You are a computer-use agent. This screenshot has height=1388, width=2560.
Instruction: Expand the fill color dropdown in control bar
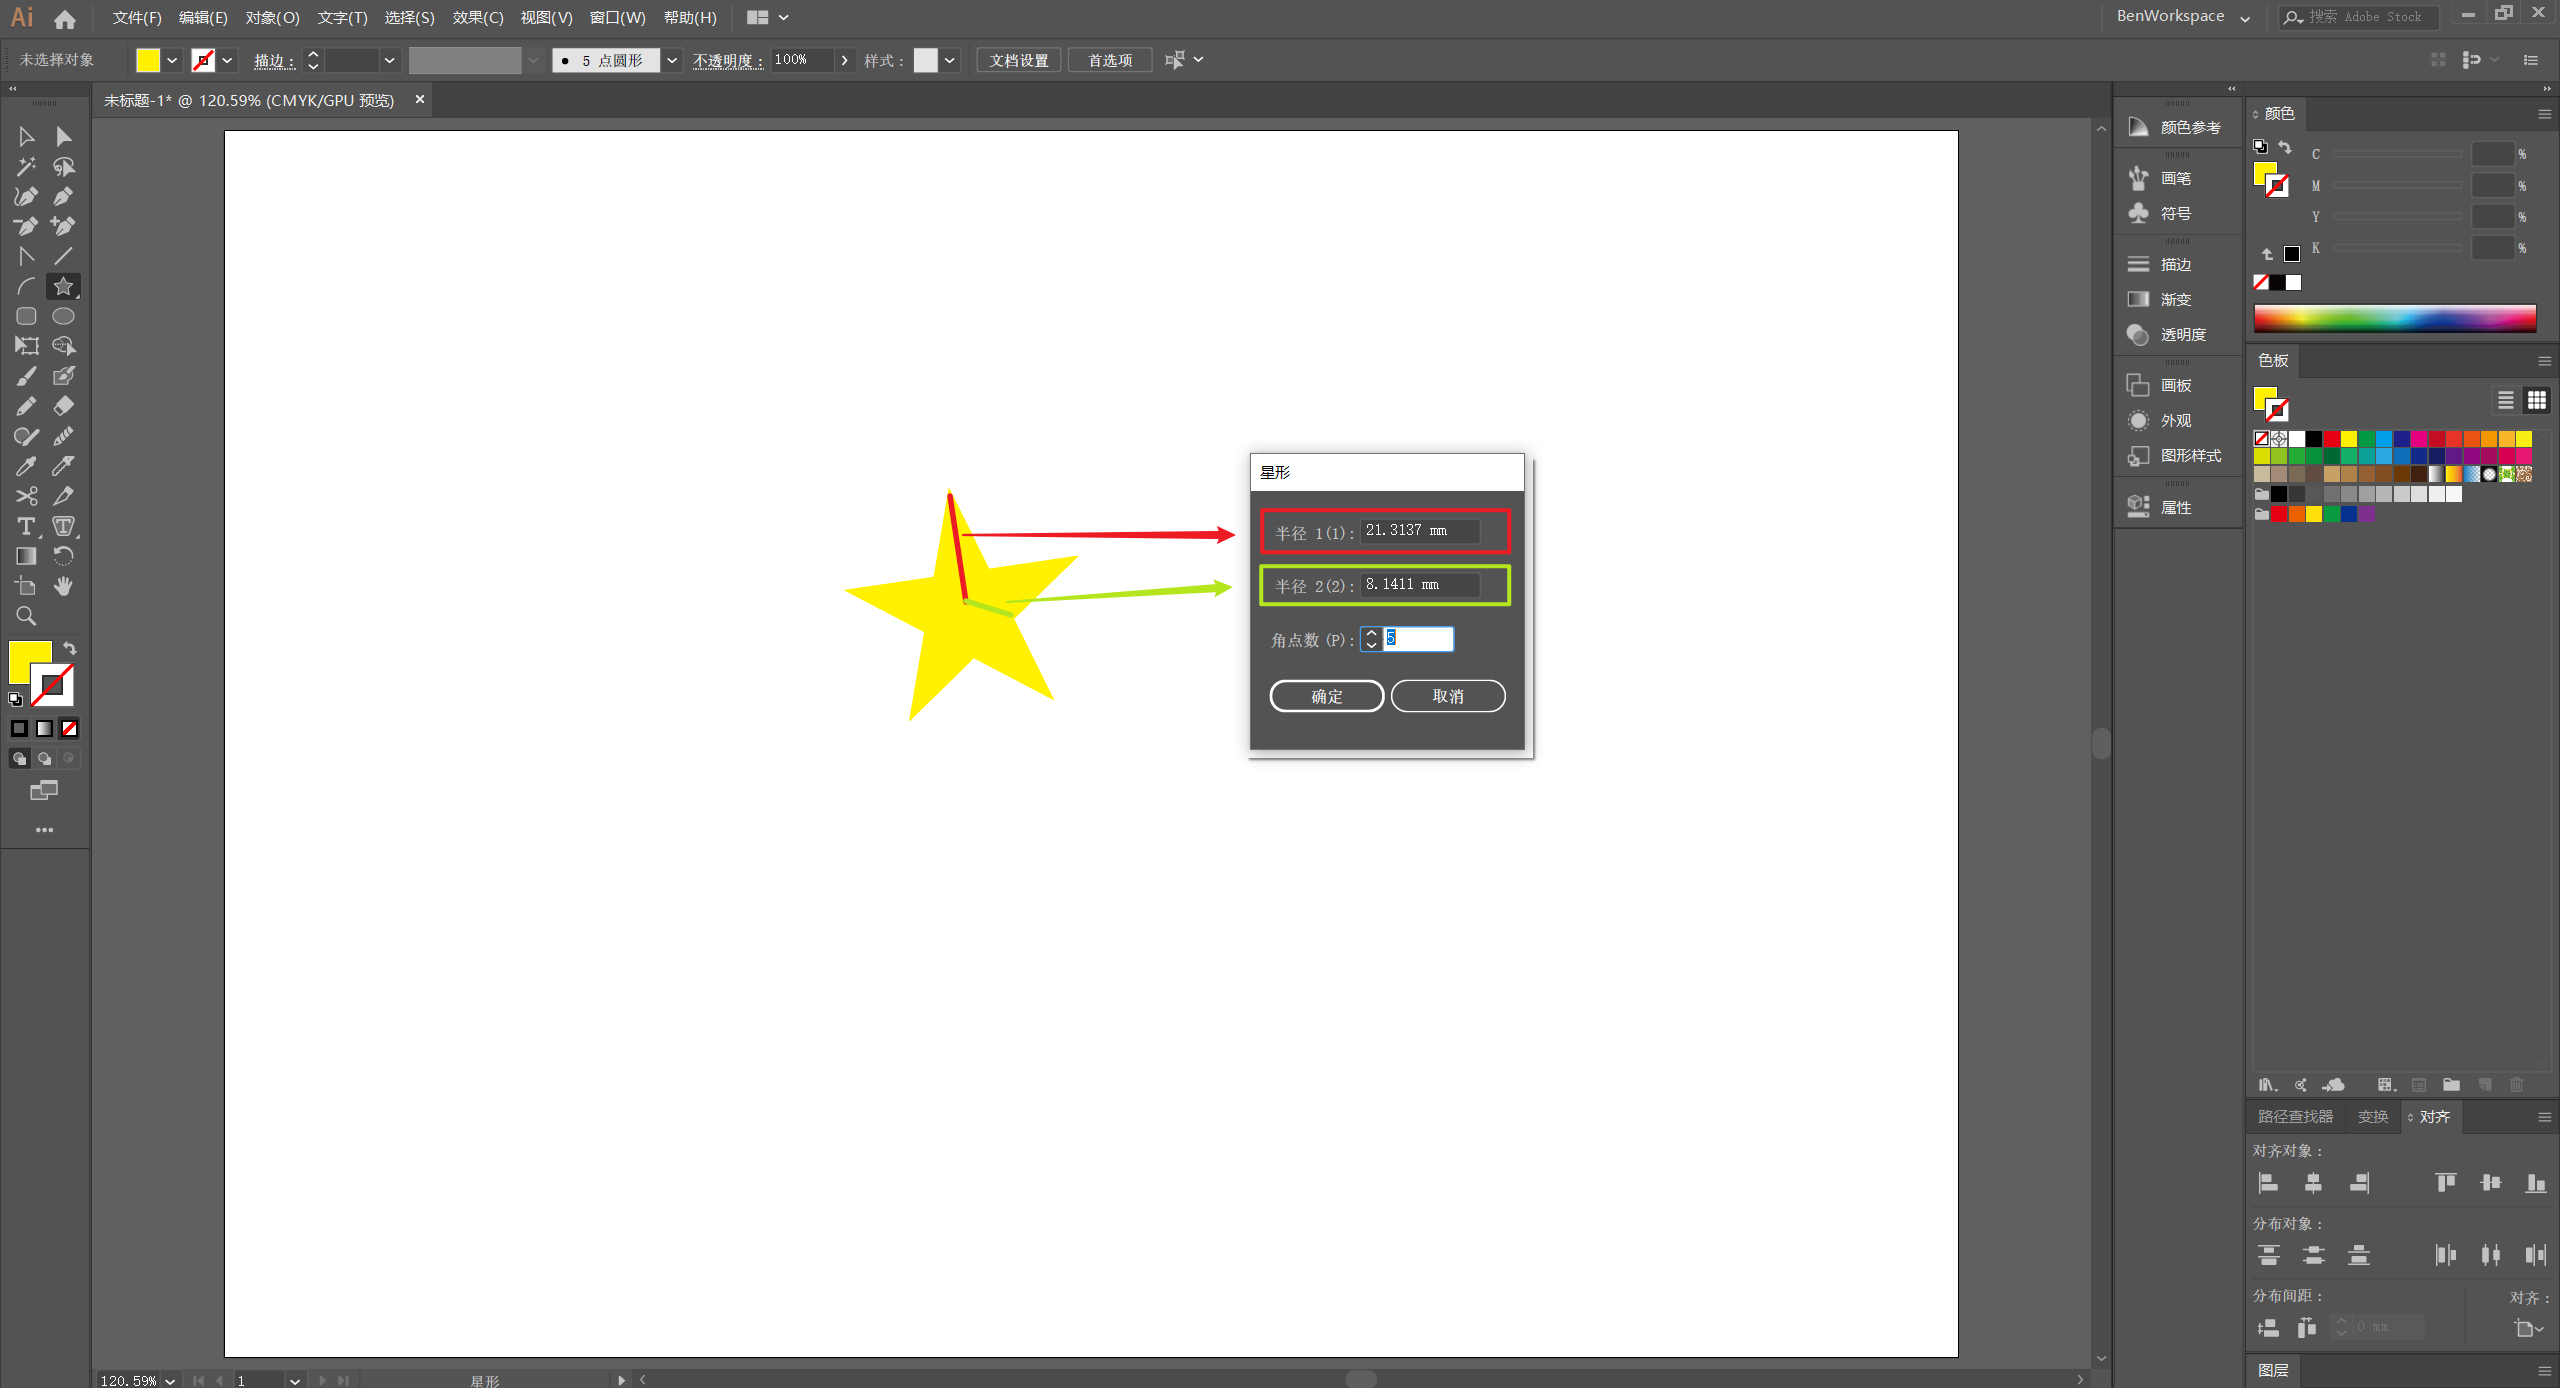(172, 60)
